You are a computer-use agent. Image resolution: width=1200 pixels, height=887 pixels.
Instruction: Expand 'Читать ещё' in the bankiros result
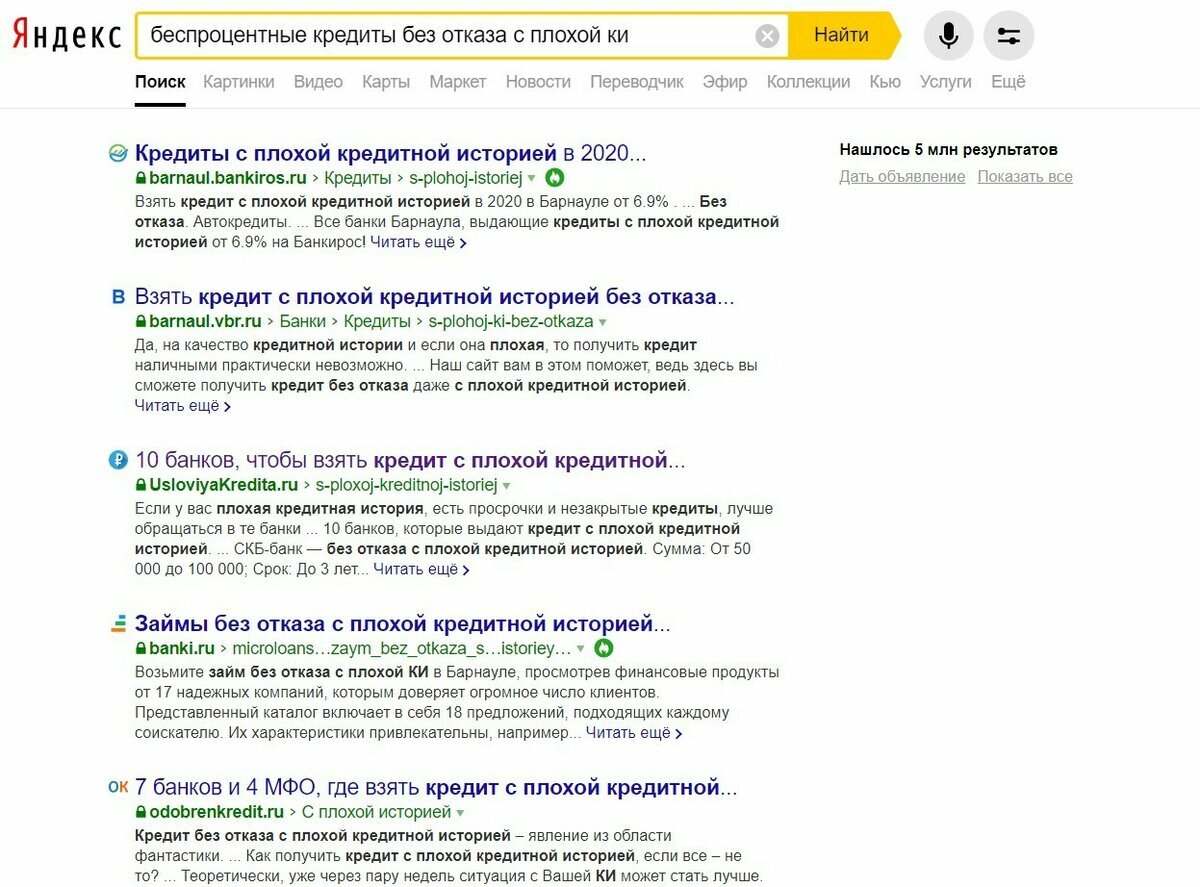coord(418,242)
